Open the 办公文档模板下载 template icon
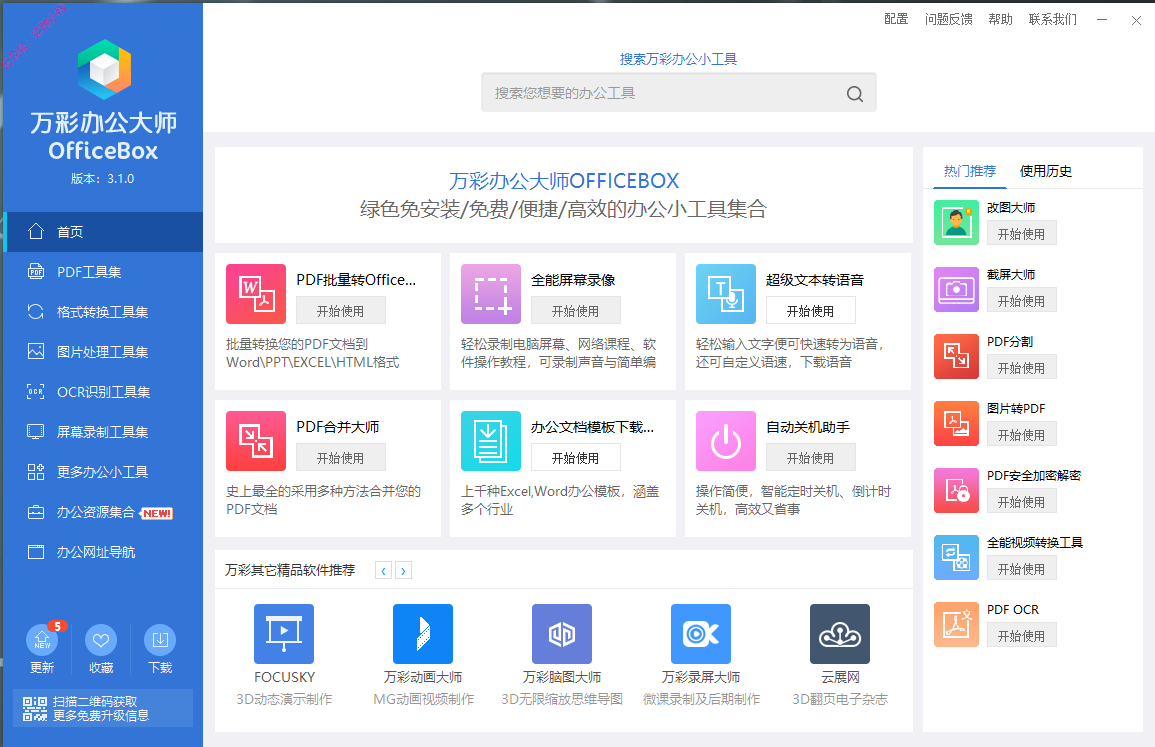 [491, 441]
